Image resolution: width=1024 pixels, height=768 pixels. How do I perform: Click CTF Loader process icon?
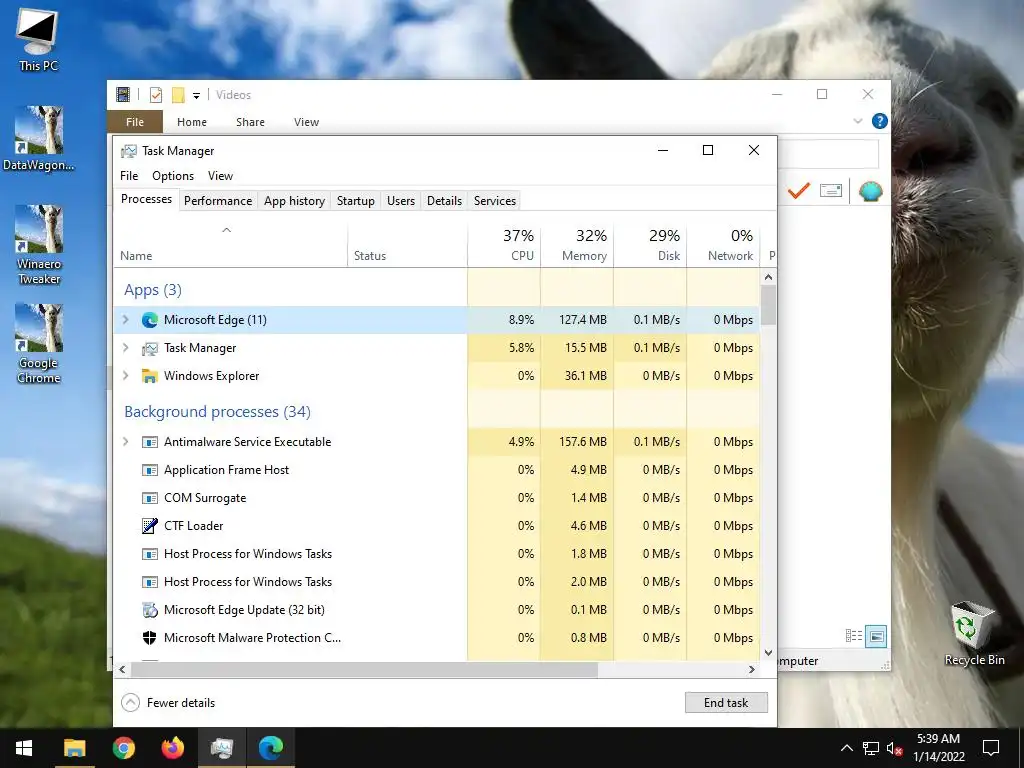(x=150, y=526)
